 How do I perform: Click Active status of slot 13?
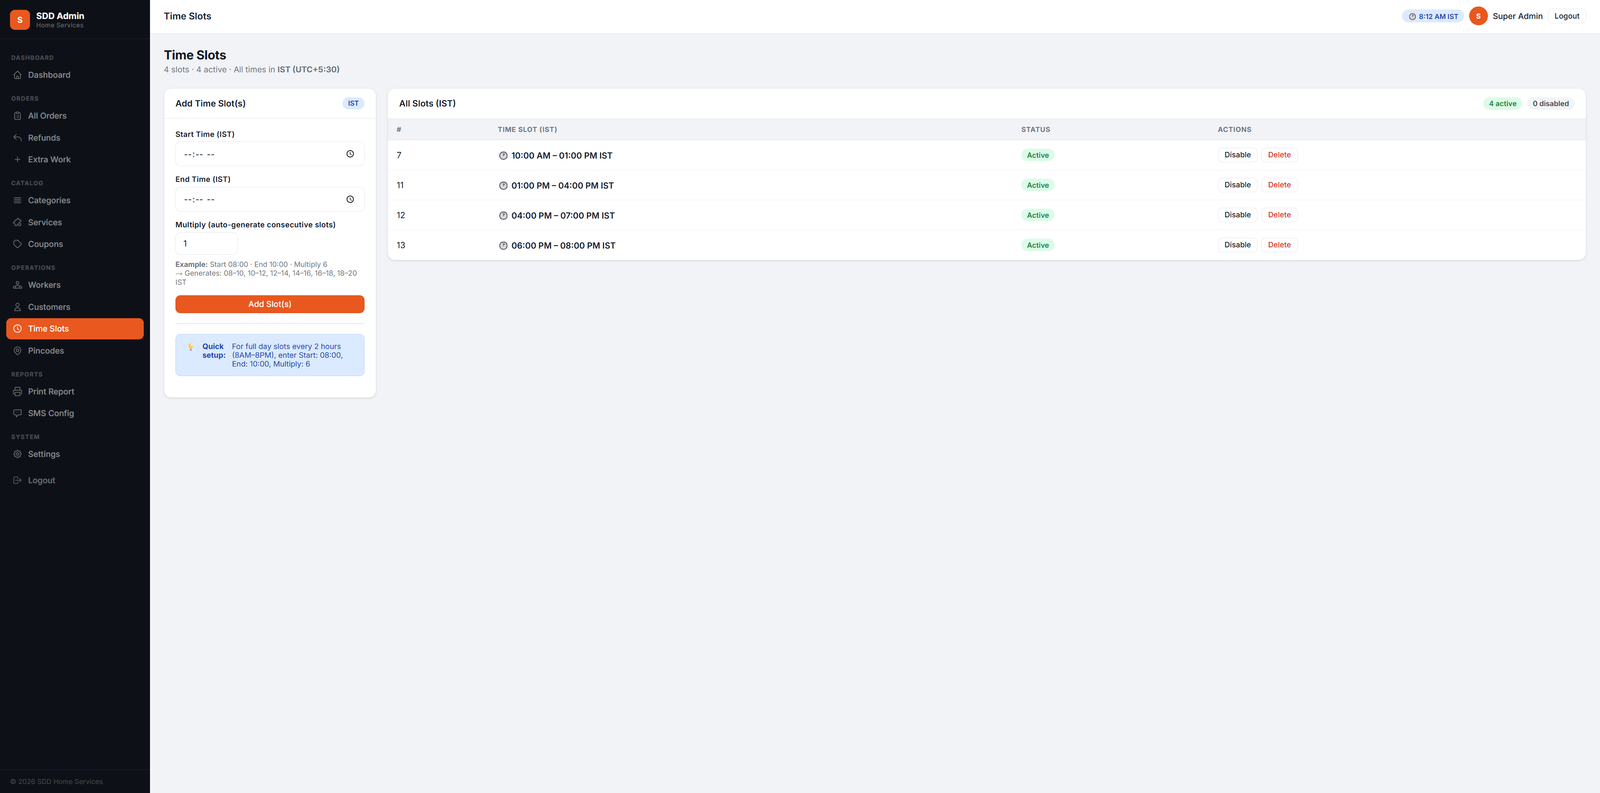coord(1038,245)
